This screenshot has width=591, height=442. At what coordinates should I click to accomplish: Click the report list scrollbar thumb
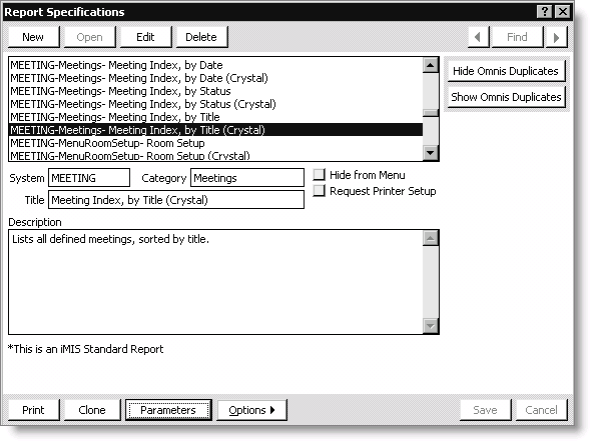(x=430, y=113)
